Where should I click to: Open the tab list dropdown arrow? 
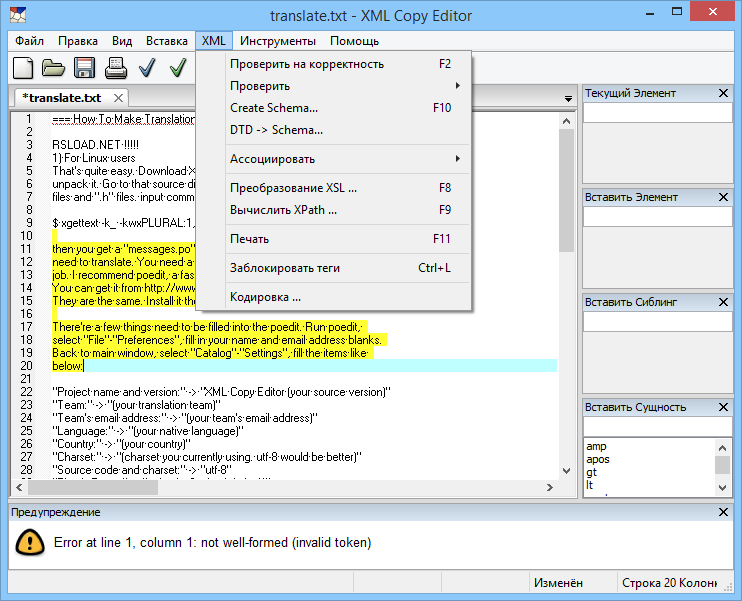pyautogui.click(x=568, y=99)
